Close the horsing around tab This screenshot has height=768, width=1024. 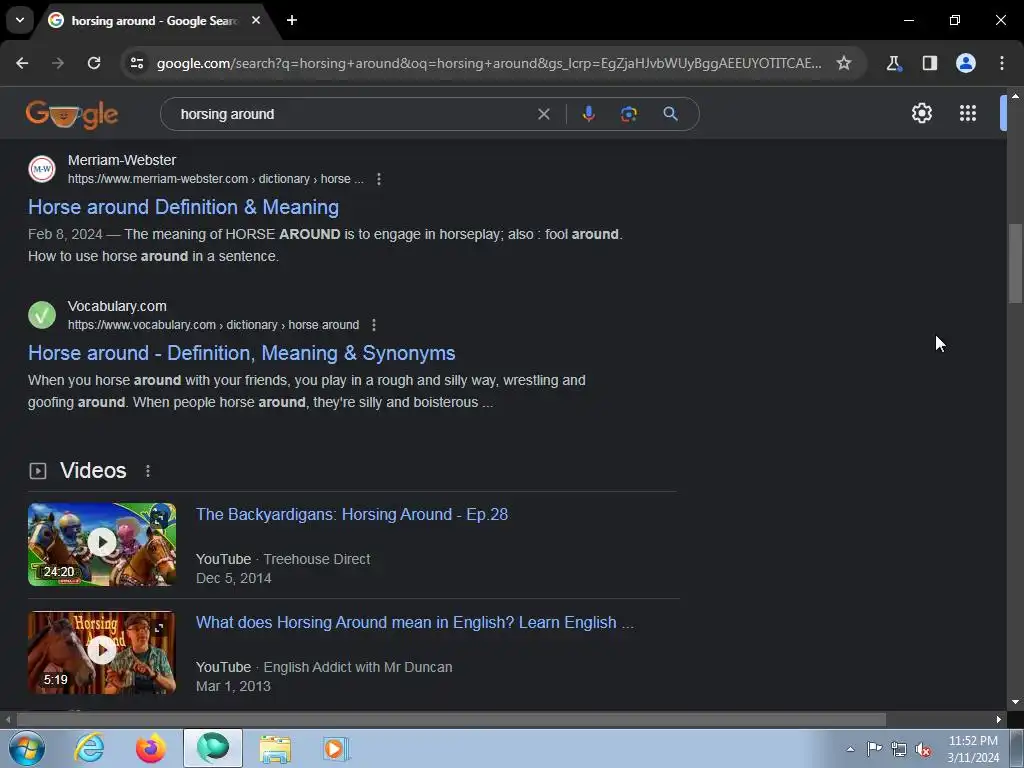pyautogui.click(x=256, y=20)
